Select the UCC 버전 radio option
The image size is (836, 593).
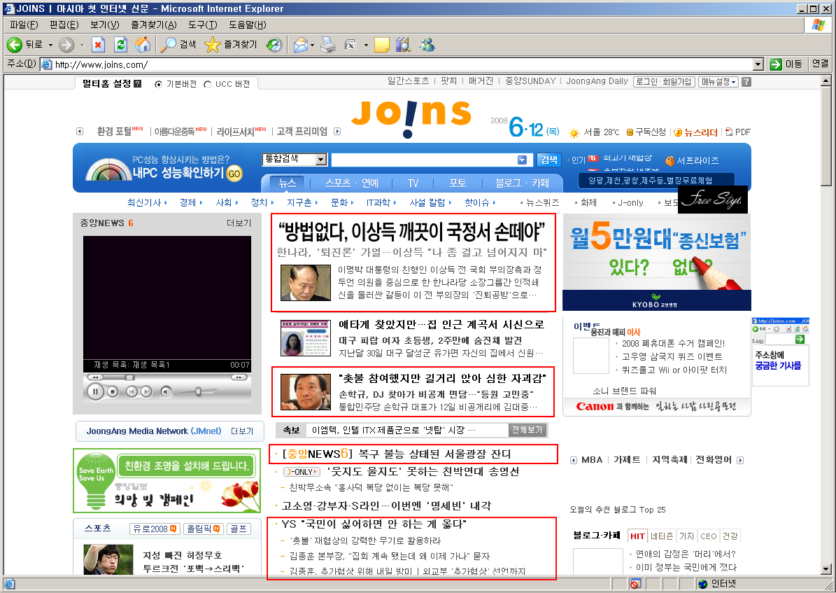coord(207,84)
